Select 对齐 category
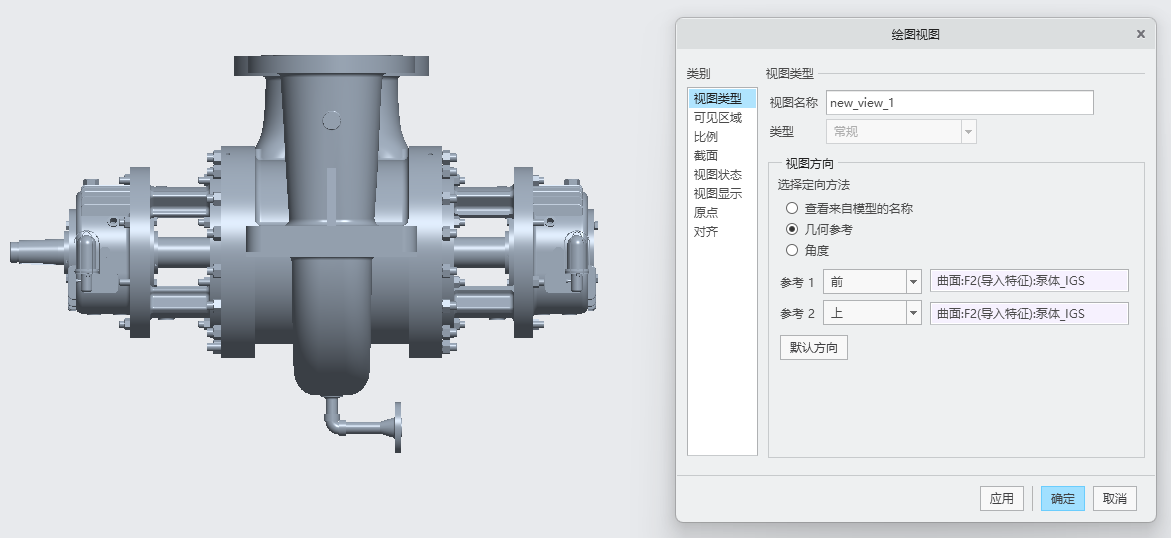 pyautogui.click(x=705, y=231)
